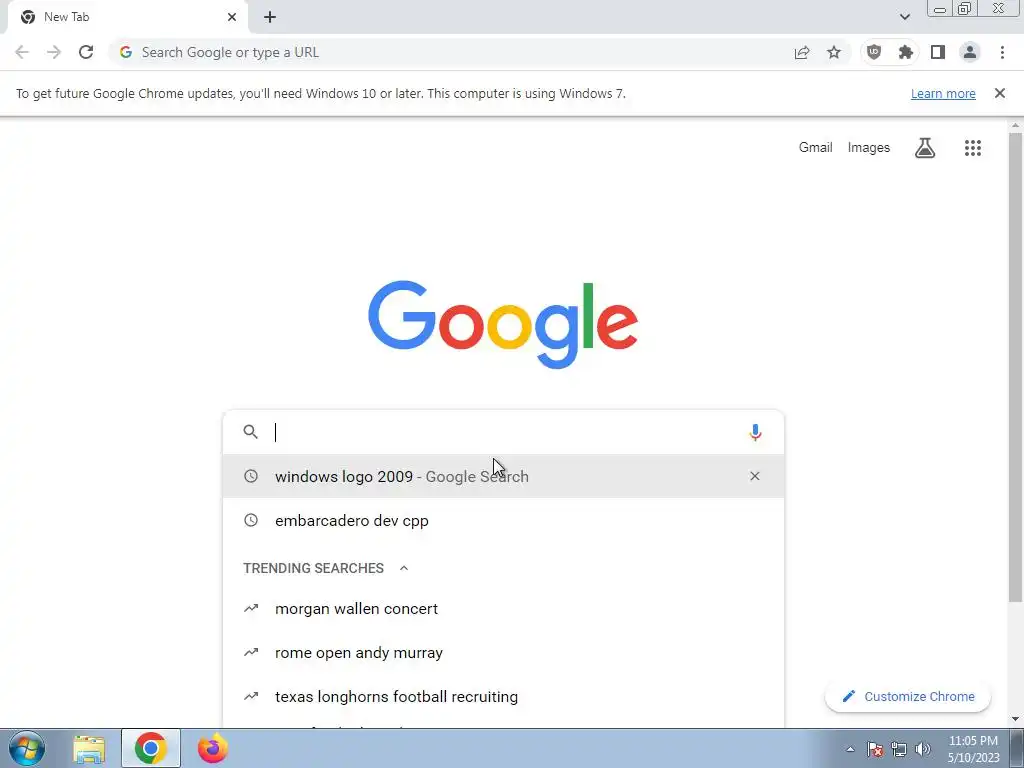This screenshot has width=1024, height=768.
Task: Pick 'texas longhorns football recruiting' suggestion
Action: 504,697
